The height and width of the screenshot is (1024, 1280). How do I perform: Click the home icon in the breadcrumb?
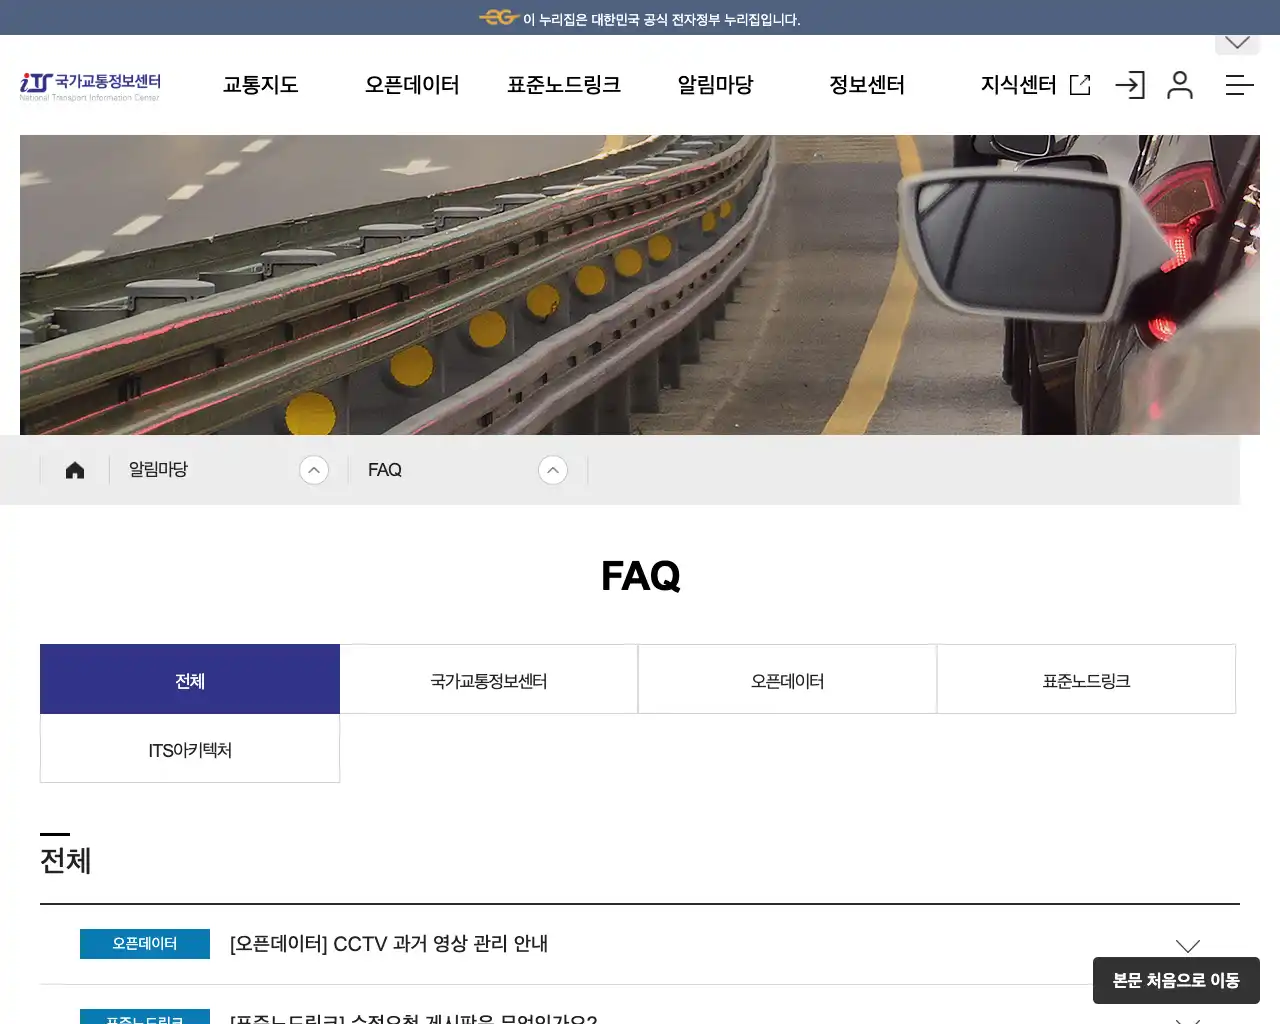[74, 469]
